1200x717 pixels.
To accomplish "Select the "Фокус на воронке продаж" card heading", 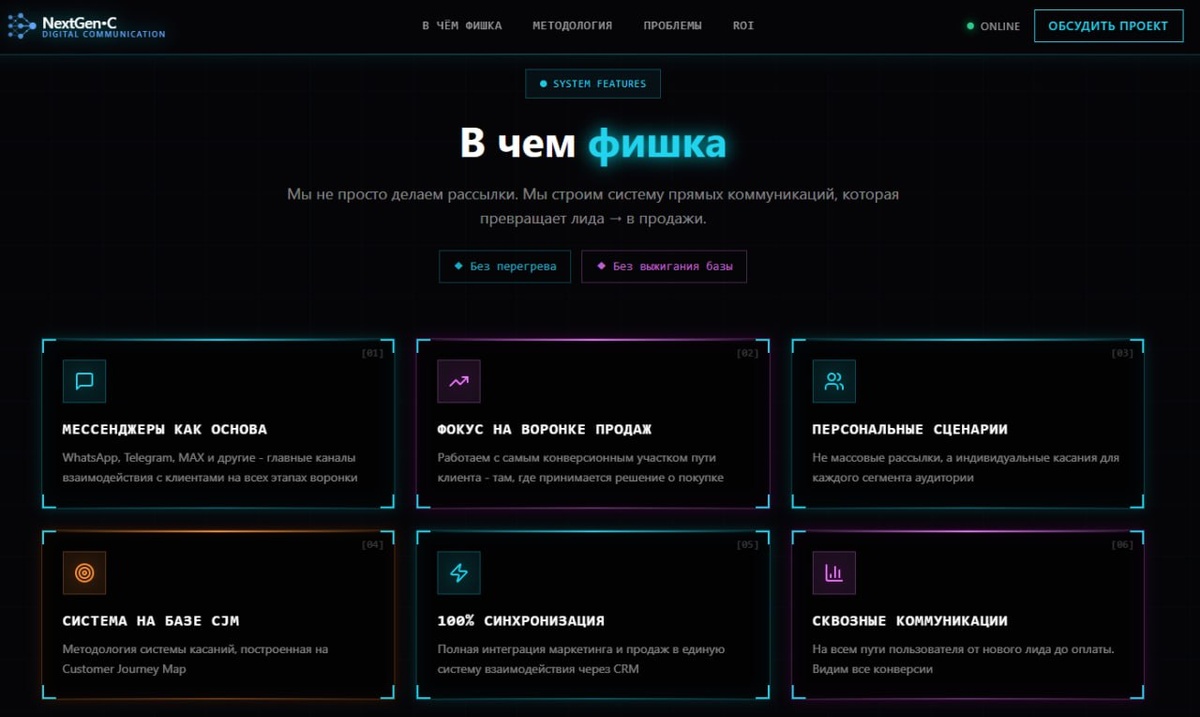I will coord(545,429).
